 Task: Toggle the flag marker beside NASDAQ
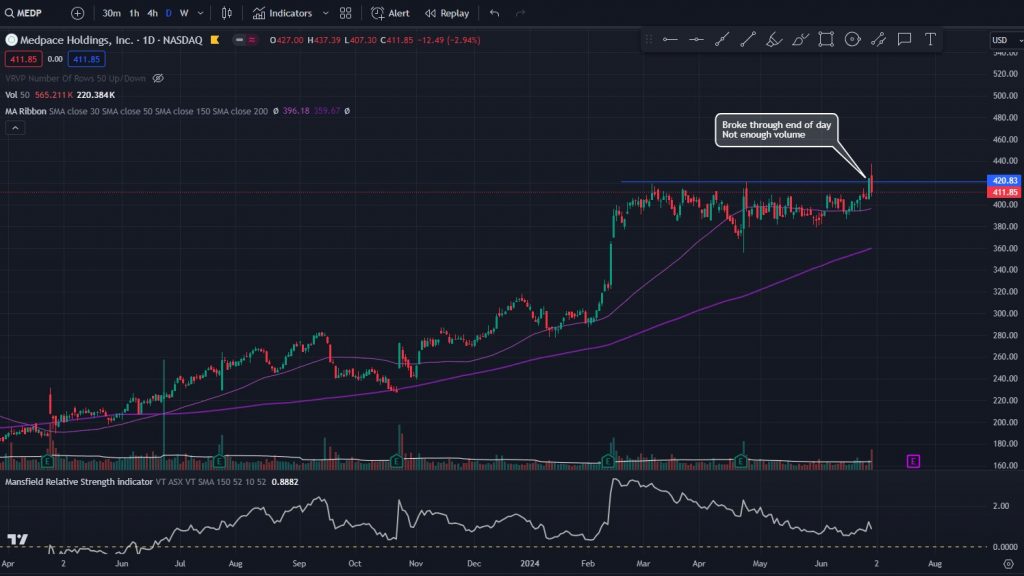point(213,40)
